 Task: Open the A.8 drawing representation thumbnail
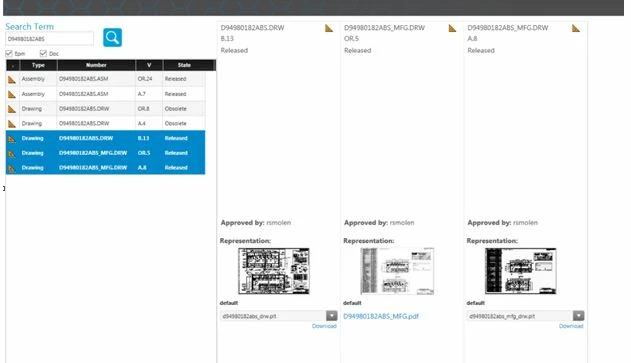click(x=521, y=271)
